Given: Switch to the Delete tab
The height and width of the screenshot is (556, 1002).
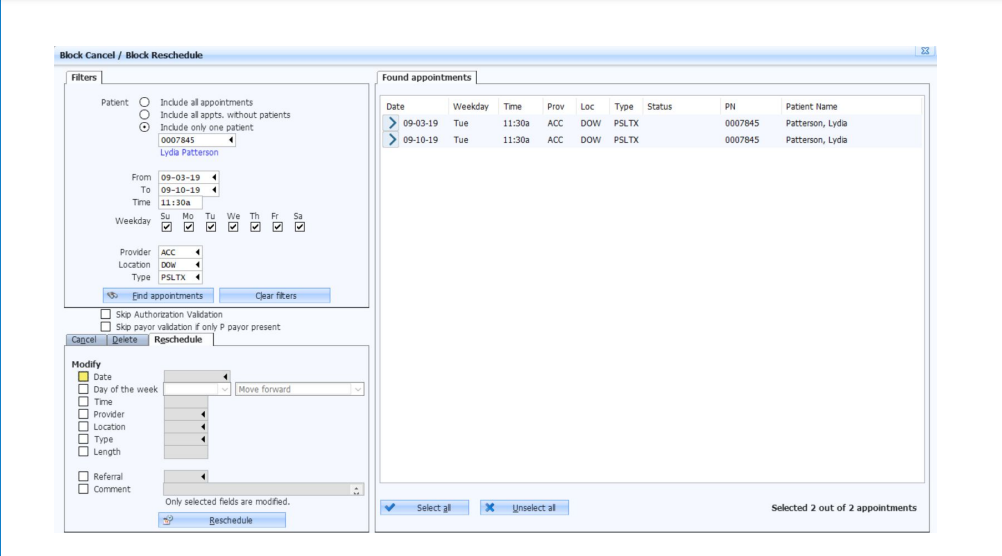Looking at the screenshot, I should (x=125, y=340).
